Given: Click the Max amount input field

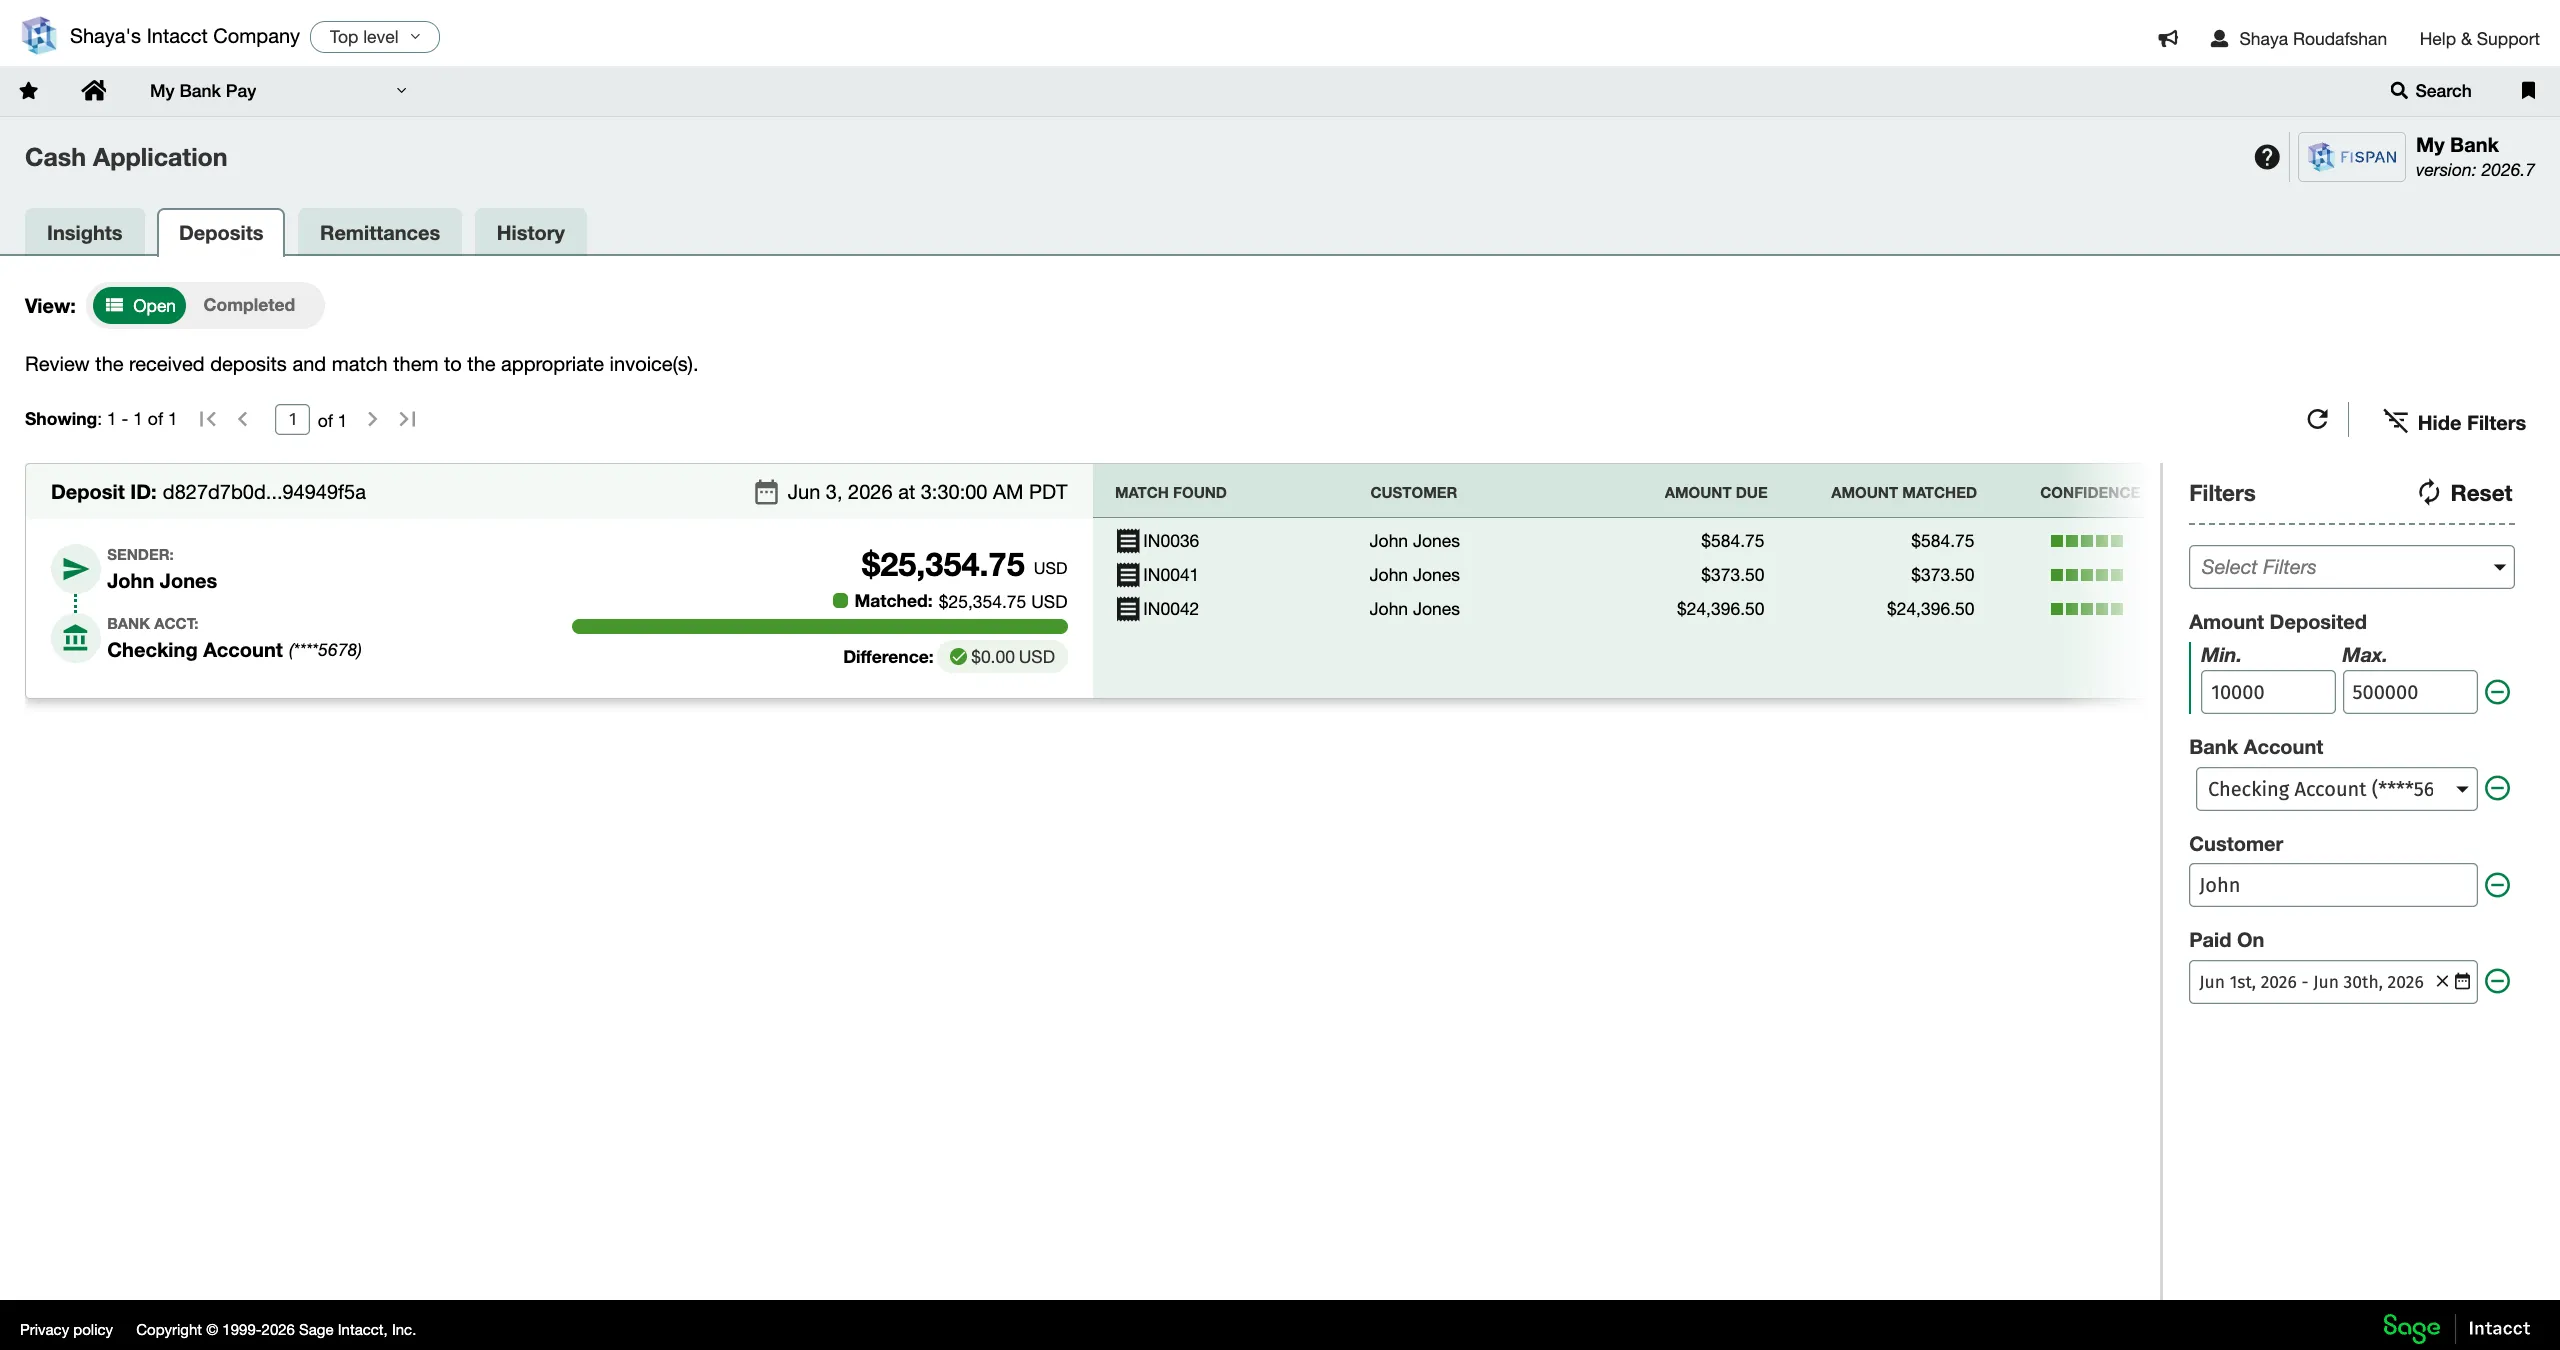Looking at the screenshot, I should pyautogui.click(x=2409, y=692).
